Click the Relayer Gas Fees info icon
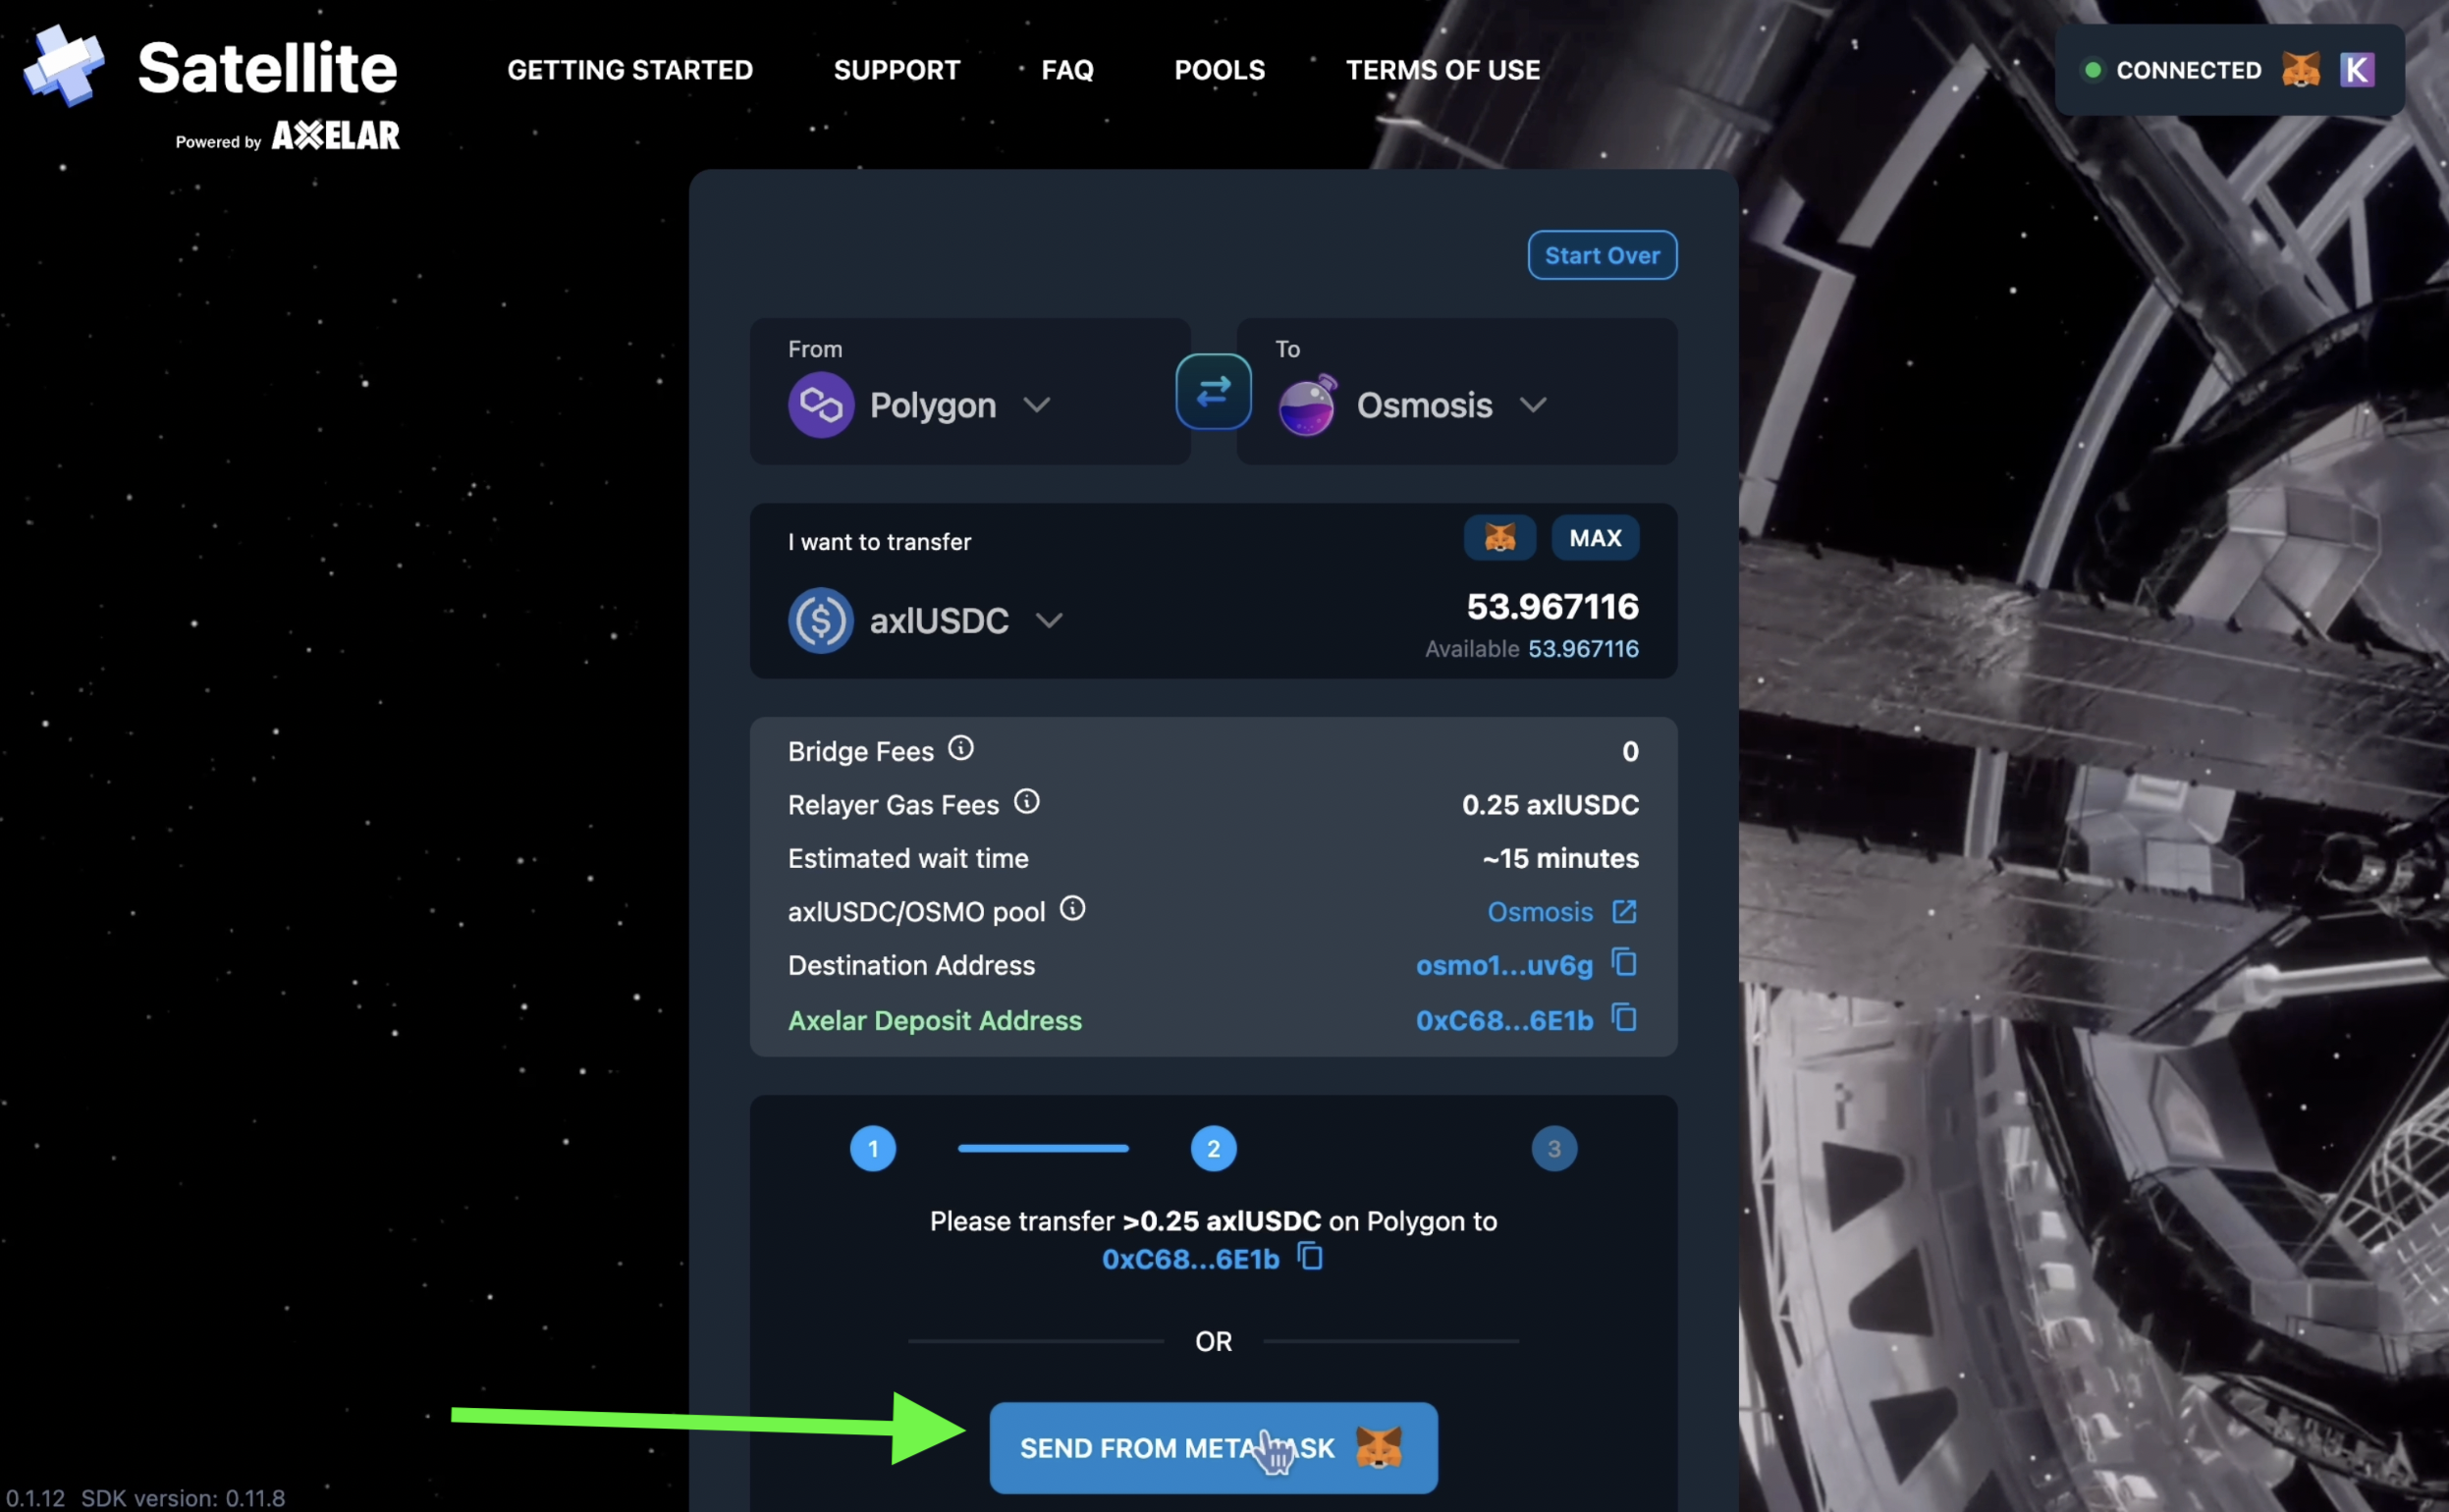The width and height of the screenshot is (2449, 1512). (1027, 802)
